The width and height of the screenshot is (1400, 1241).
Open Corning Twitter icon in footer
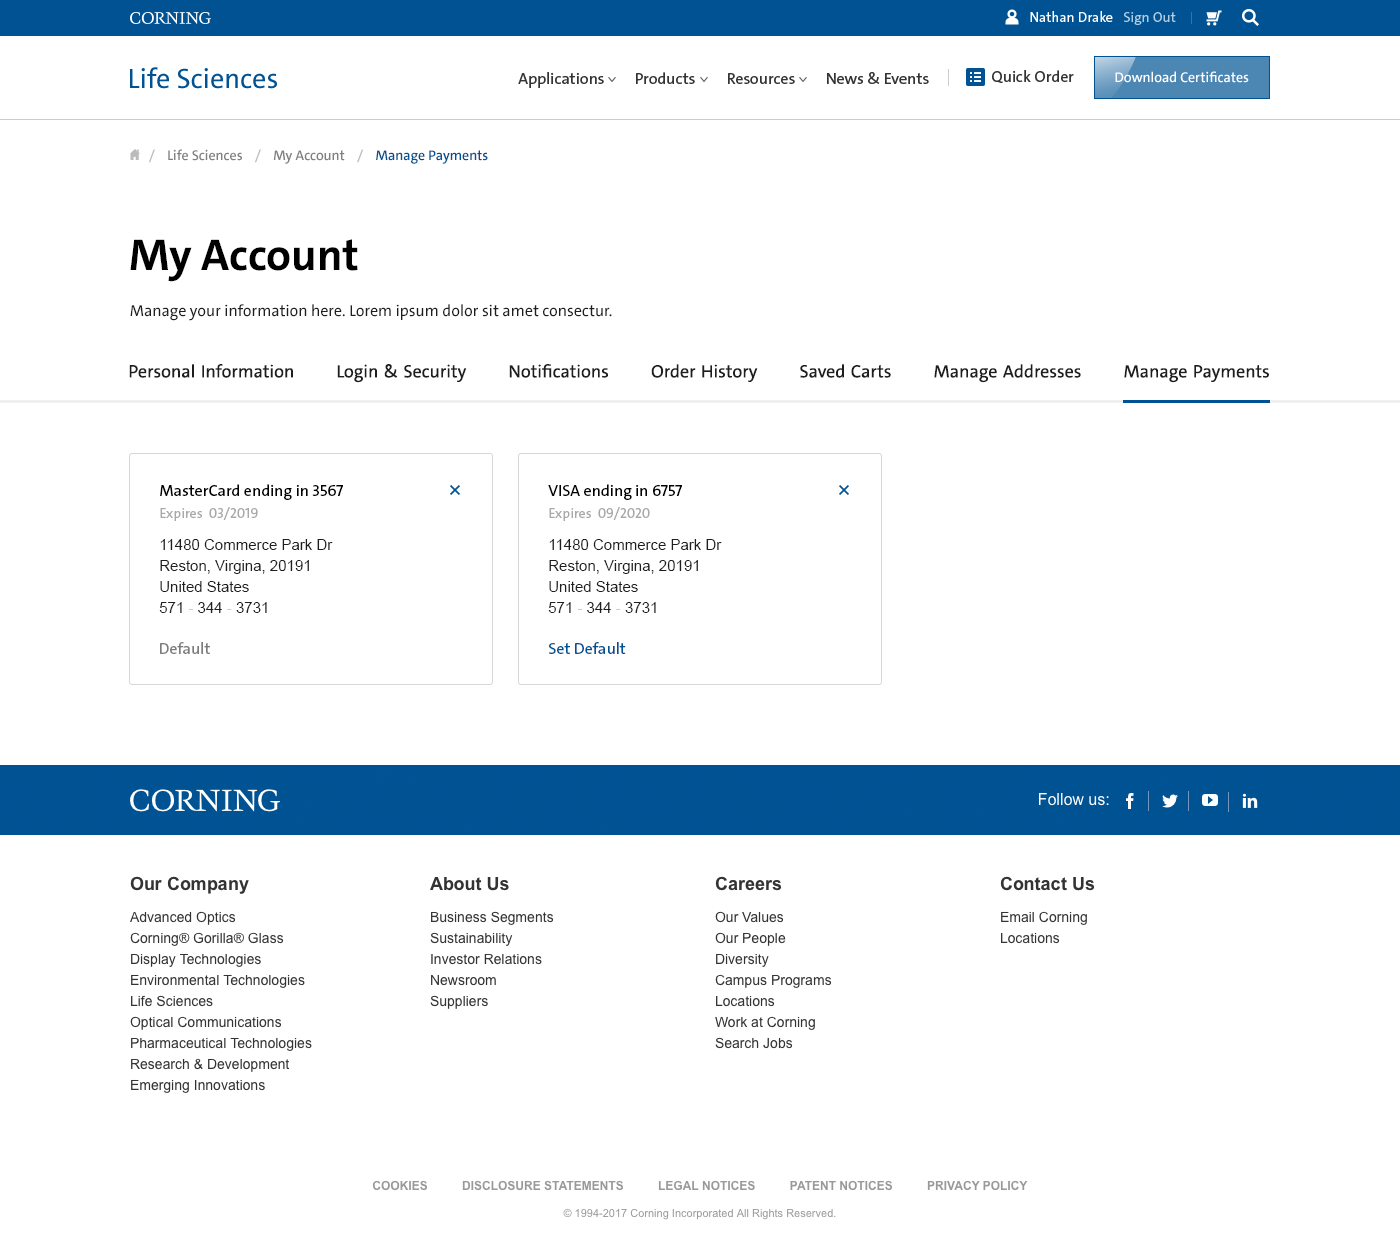(1170, 801)
